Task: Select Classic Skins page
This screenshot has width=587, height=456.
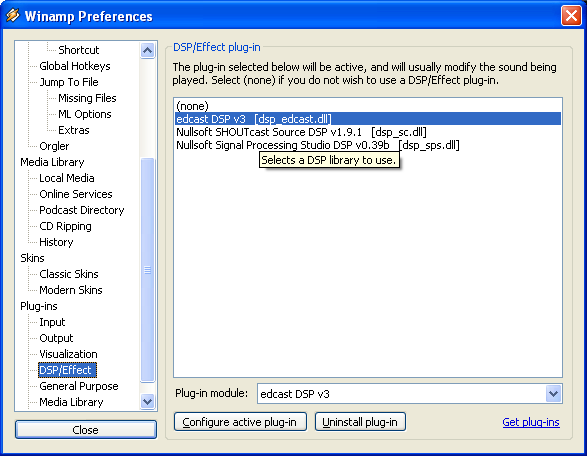Action: pos(69,274)
